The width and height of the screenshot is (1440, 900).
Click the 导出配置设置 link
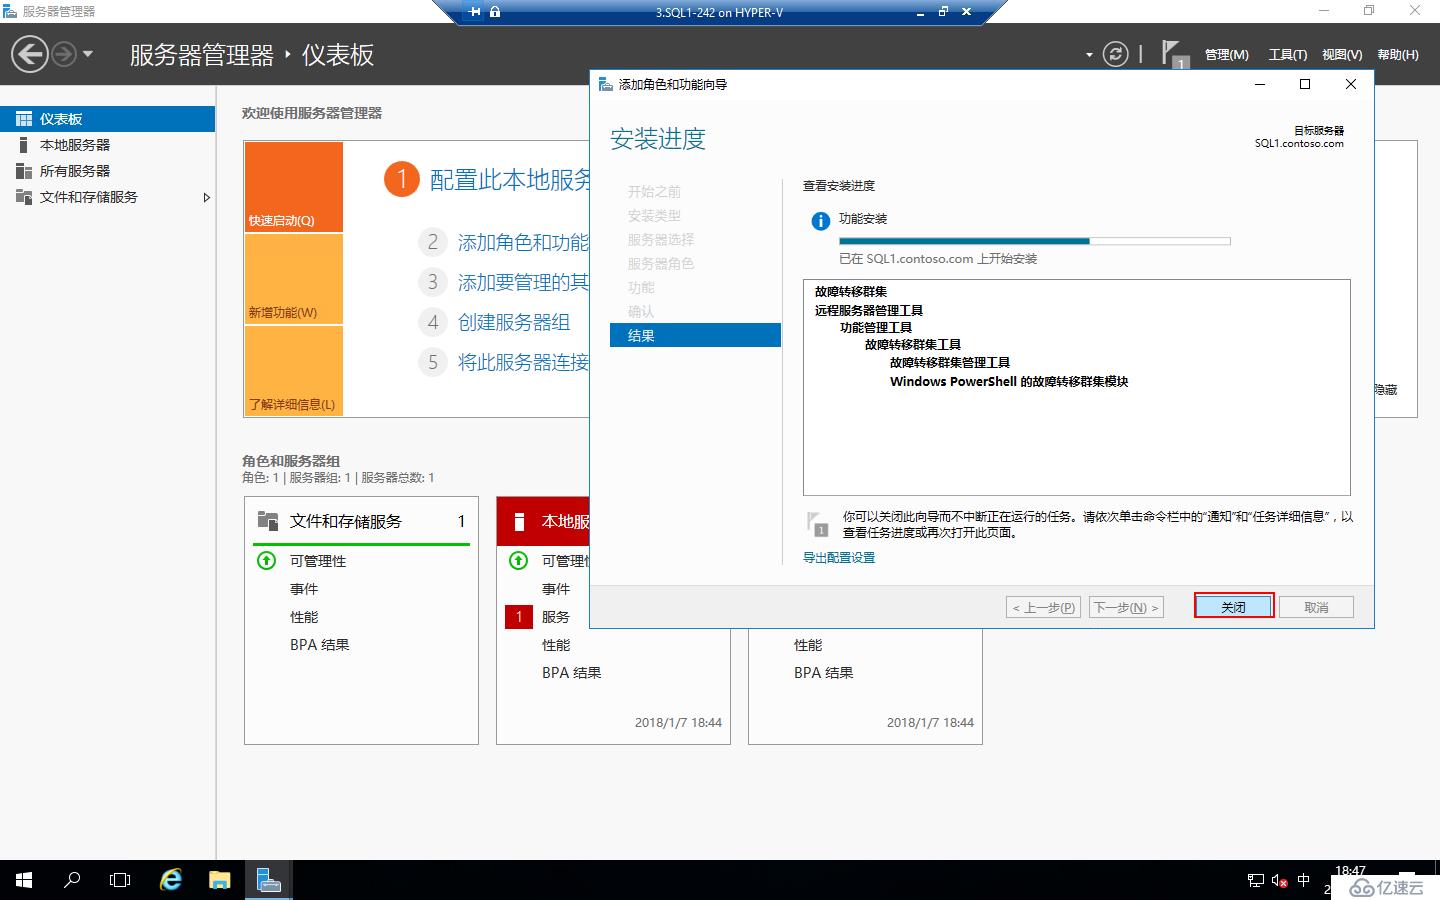coord(839,558)
